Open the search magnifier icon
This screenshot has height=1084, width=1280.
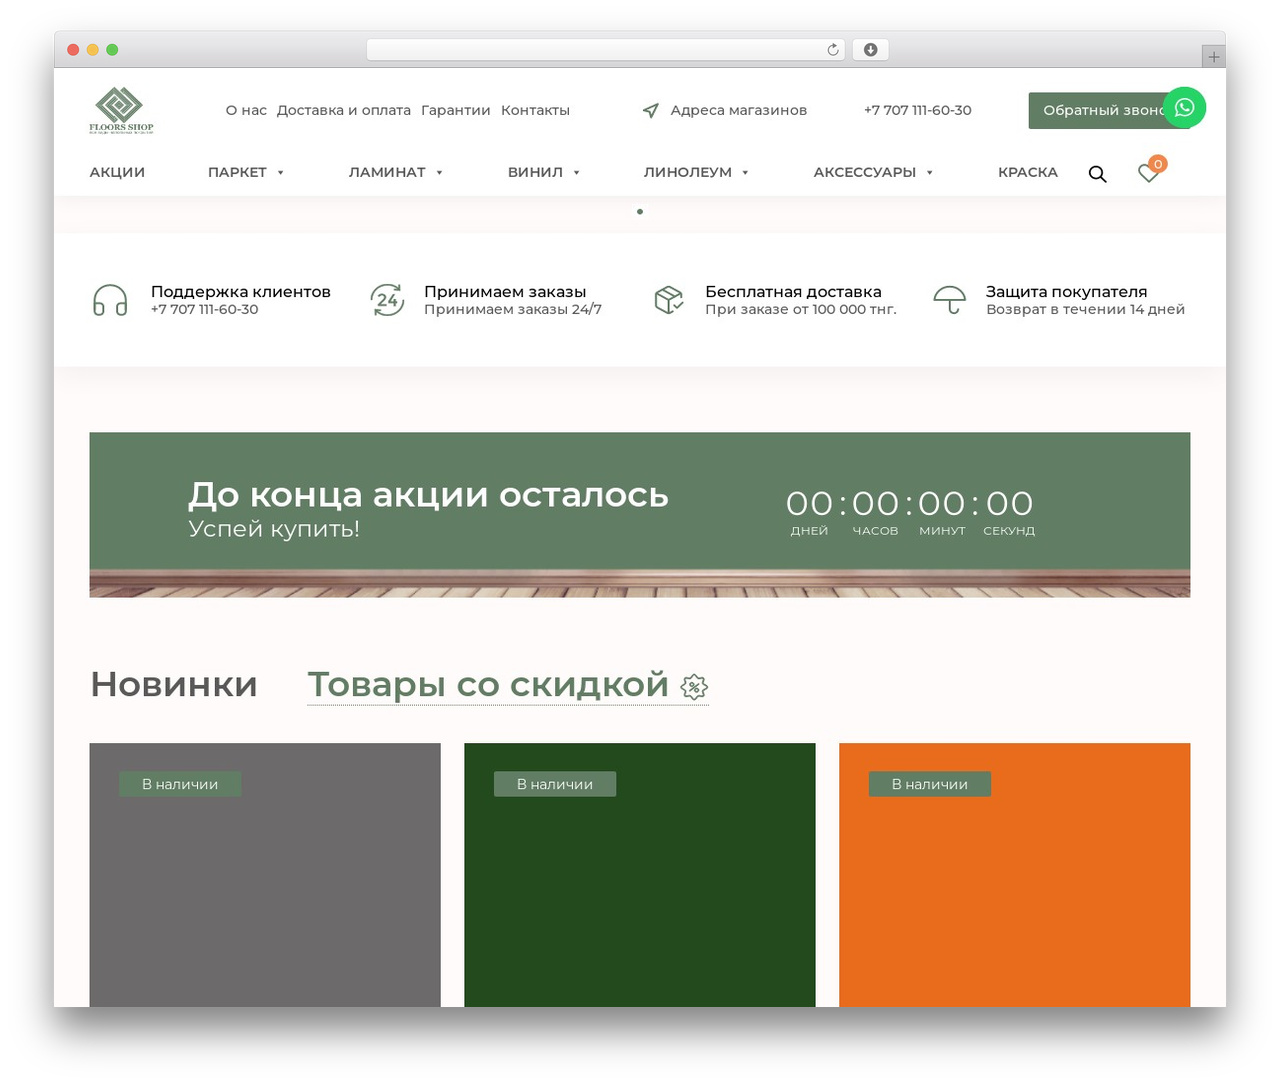(1097, 173)
